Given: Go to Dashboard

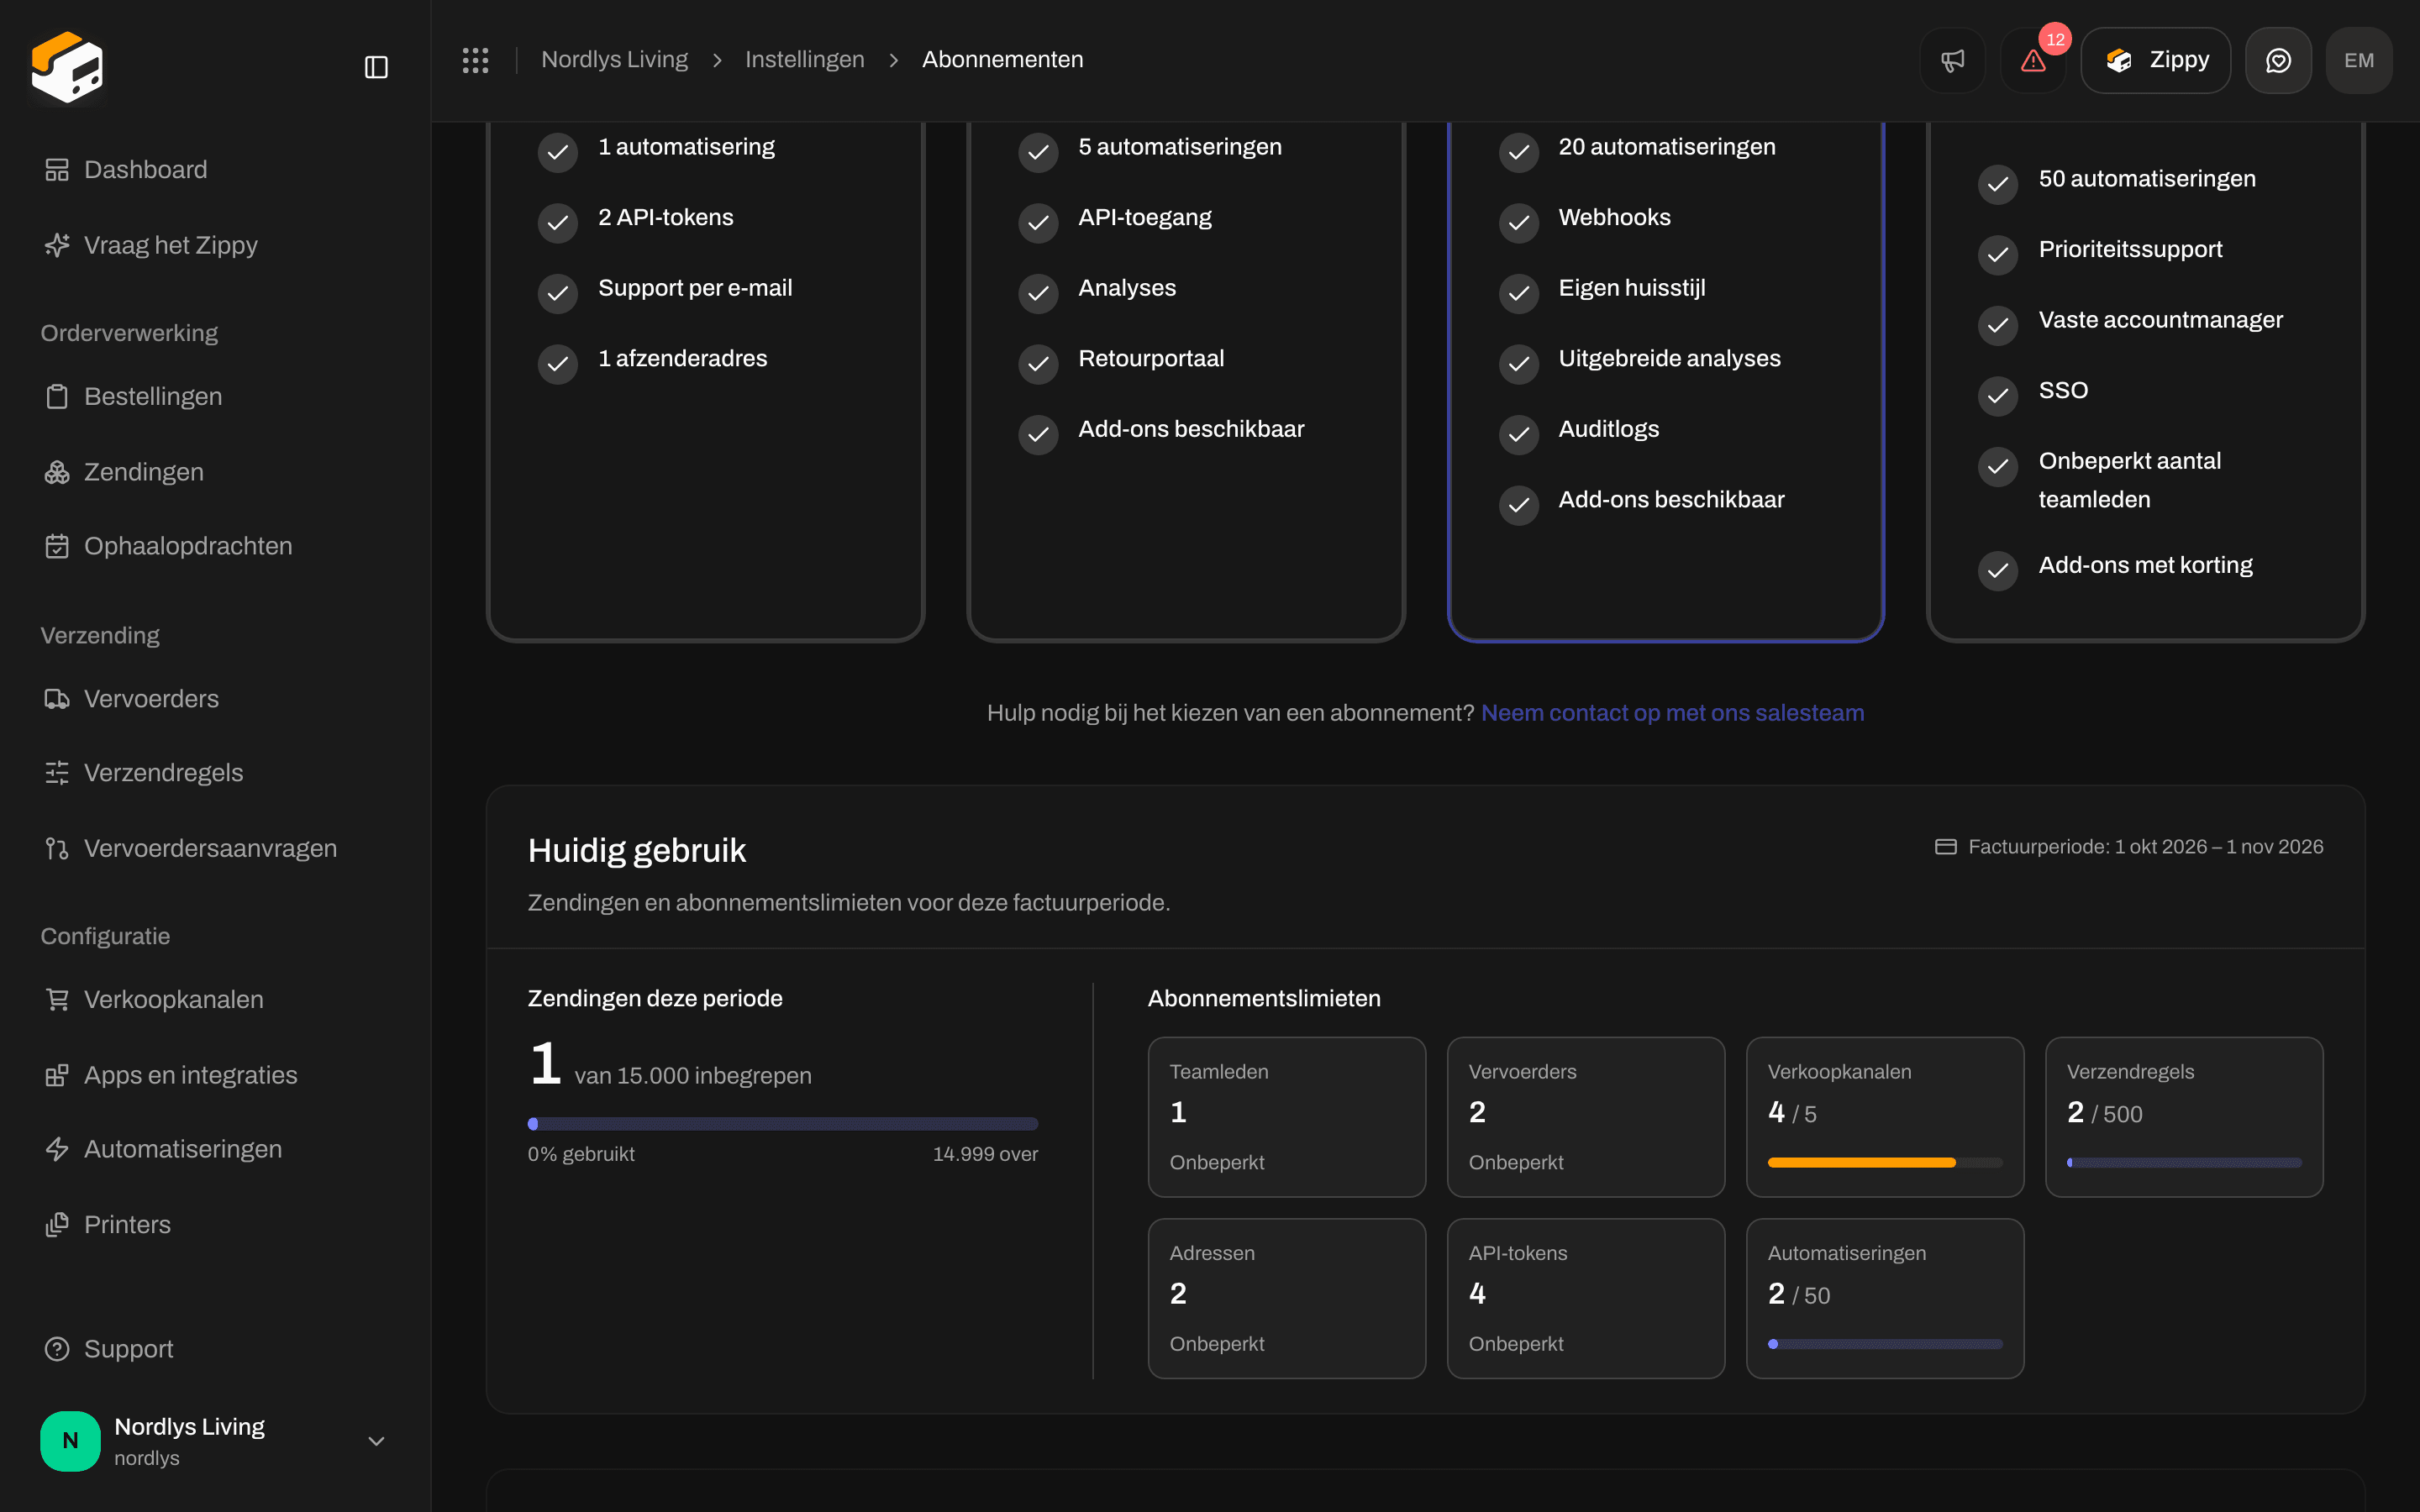Looking at the screenshot, I should (x=215, y=170).
